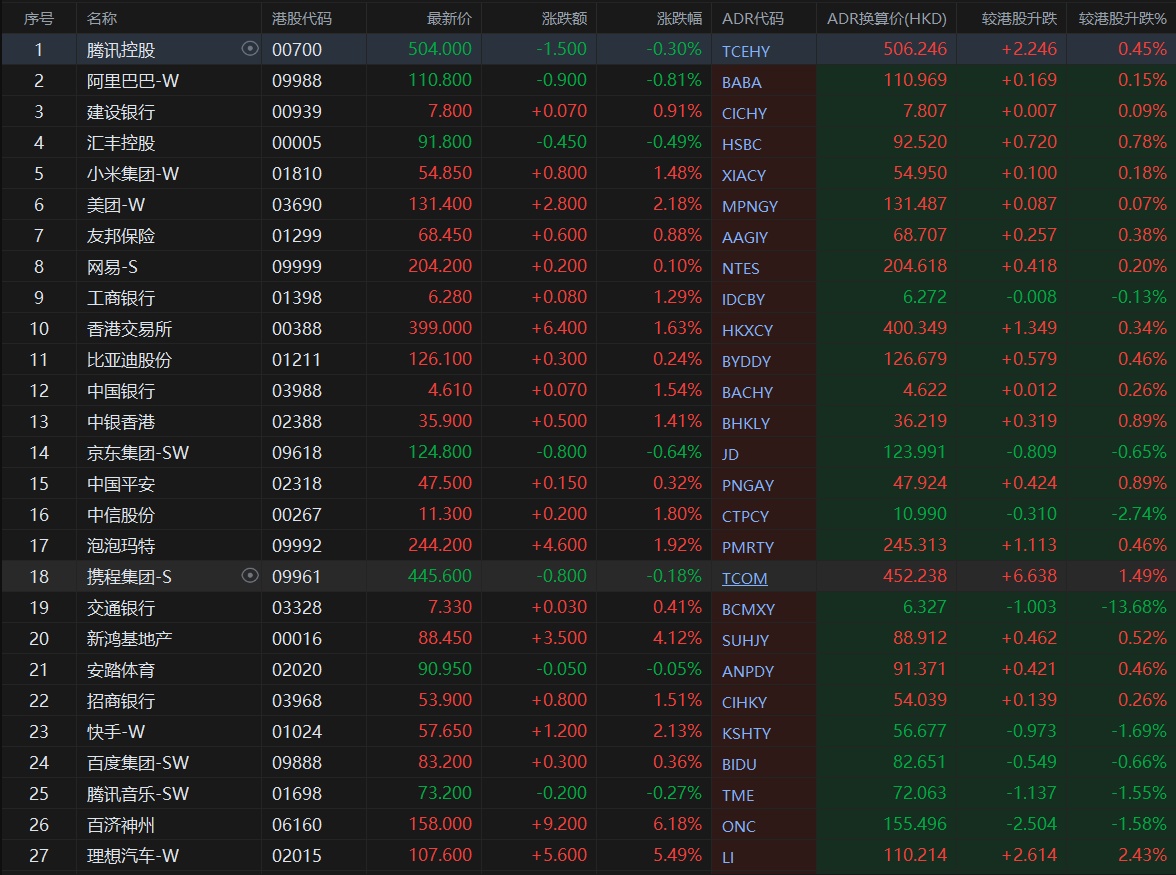
Task: Click the 港股代码 column header
Action: click(302, 18)
